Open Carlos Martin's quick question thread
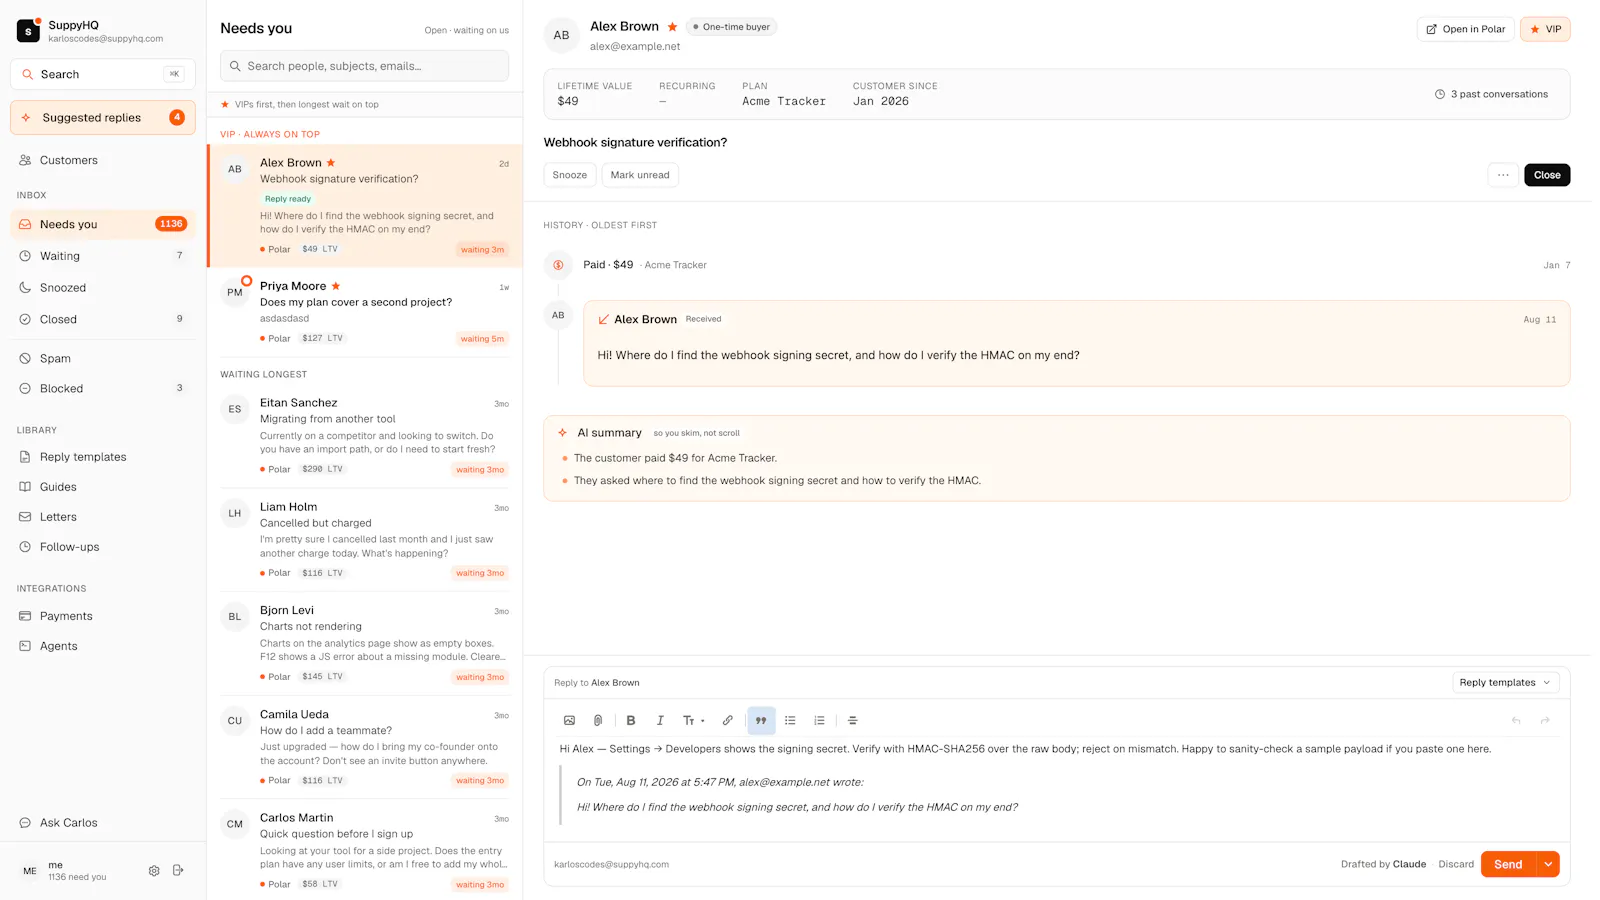 365,850
